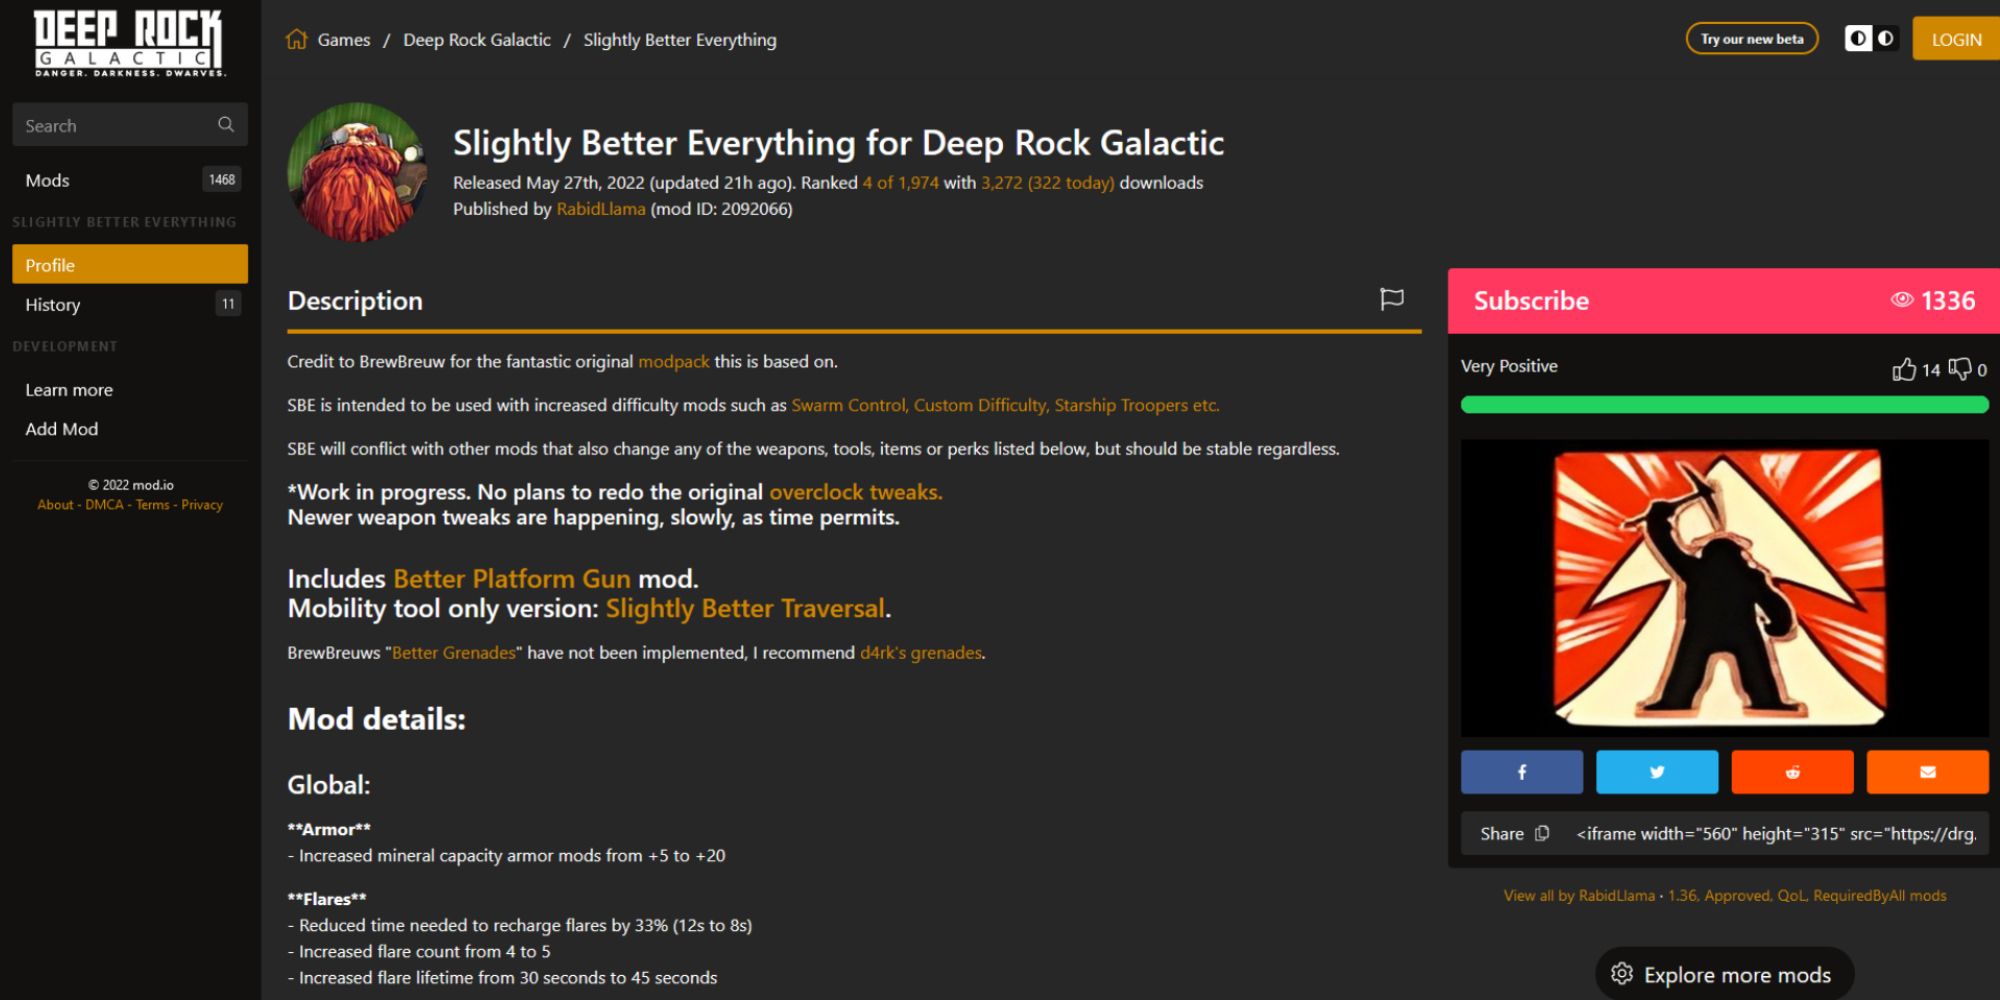Click View all by RabidLlama link
The image size is (2000, 1000).
(1579, 896)
